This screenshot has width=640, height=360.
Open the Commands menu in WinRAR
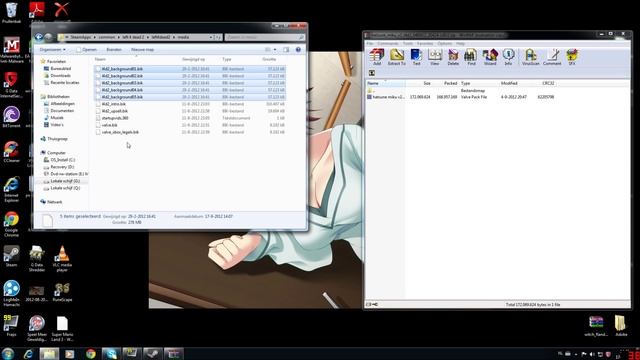click(388, 43)
